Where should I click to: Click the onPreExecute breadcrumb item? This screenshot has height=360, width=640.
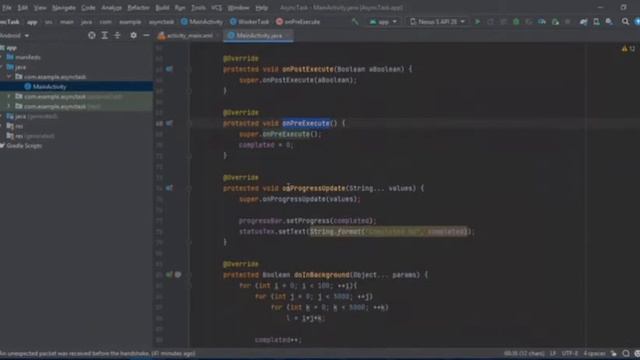(x=298, y=22)
